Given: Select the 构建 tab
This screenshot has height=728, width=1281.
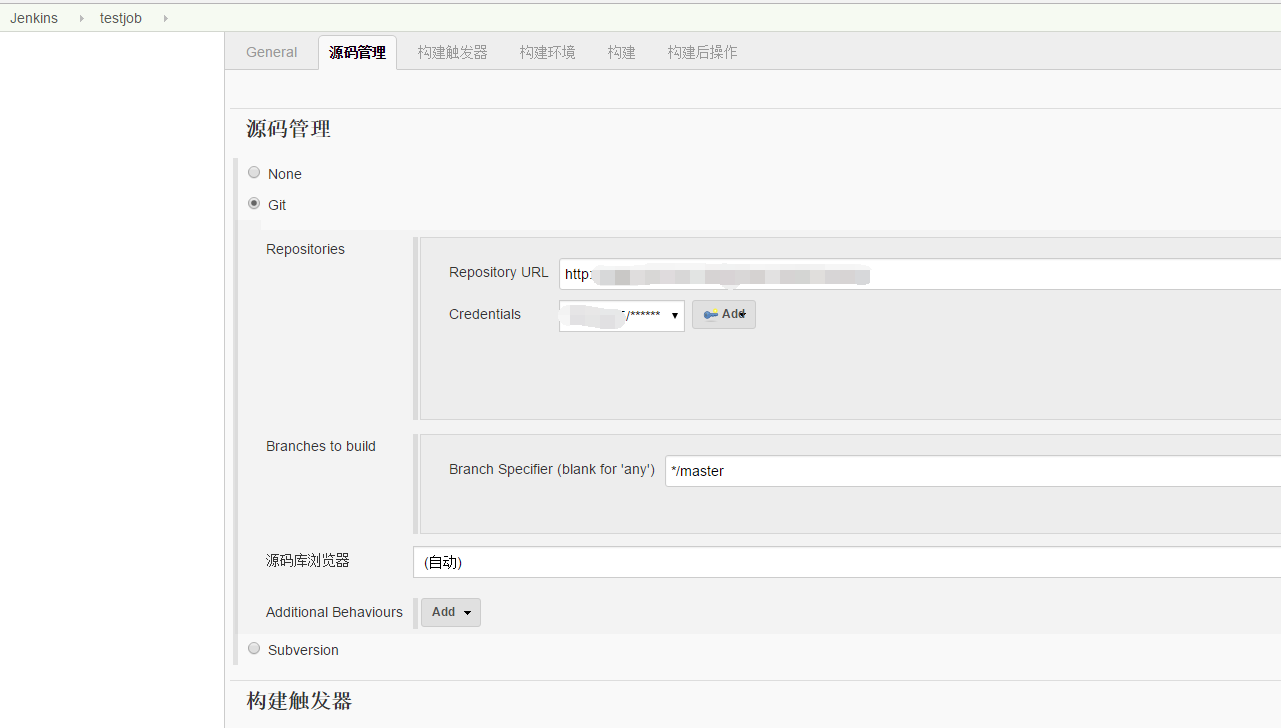Looking at the screenshot, I should 621,52.
